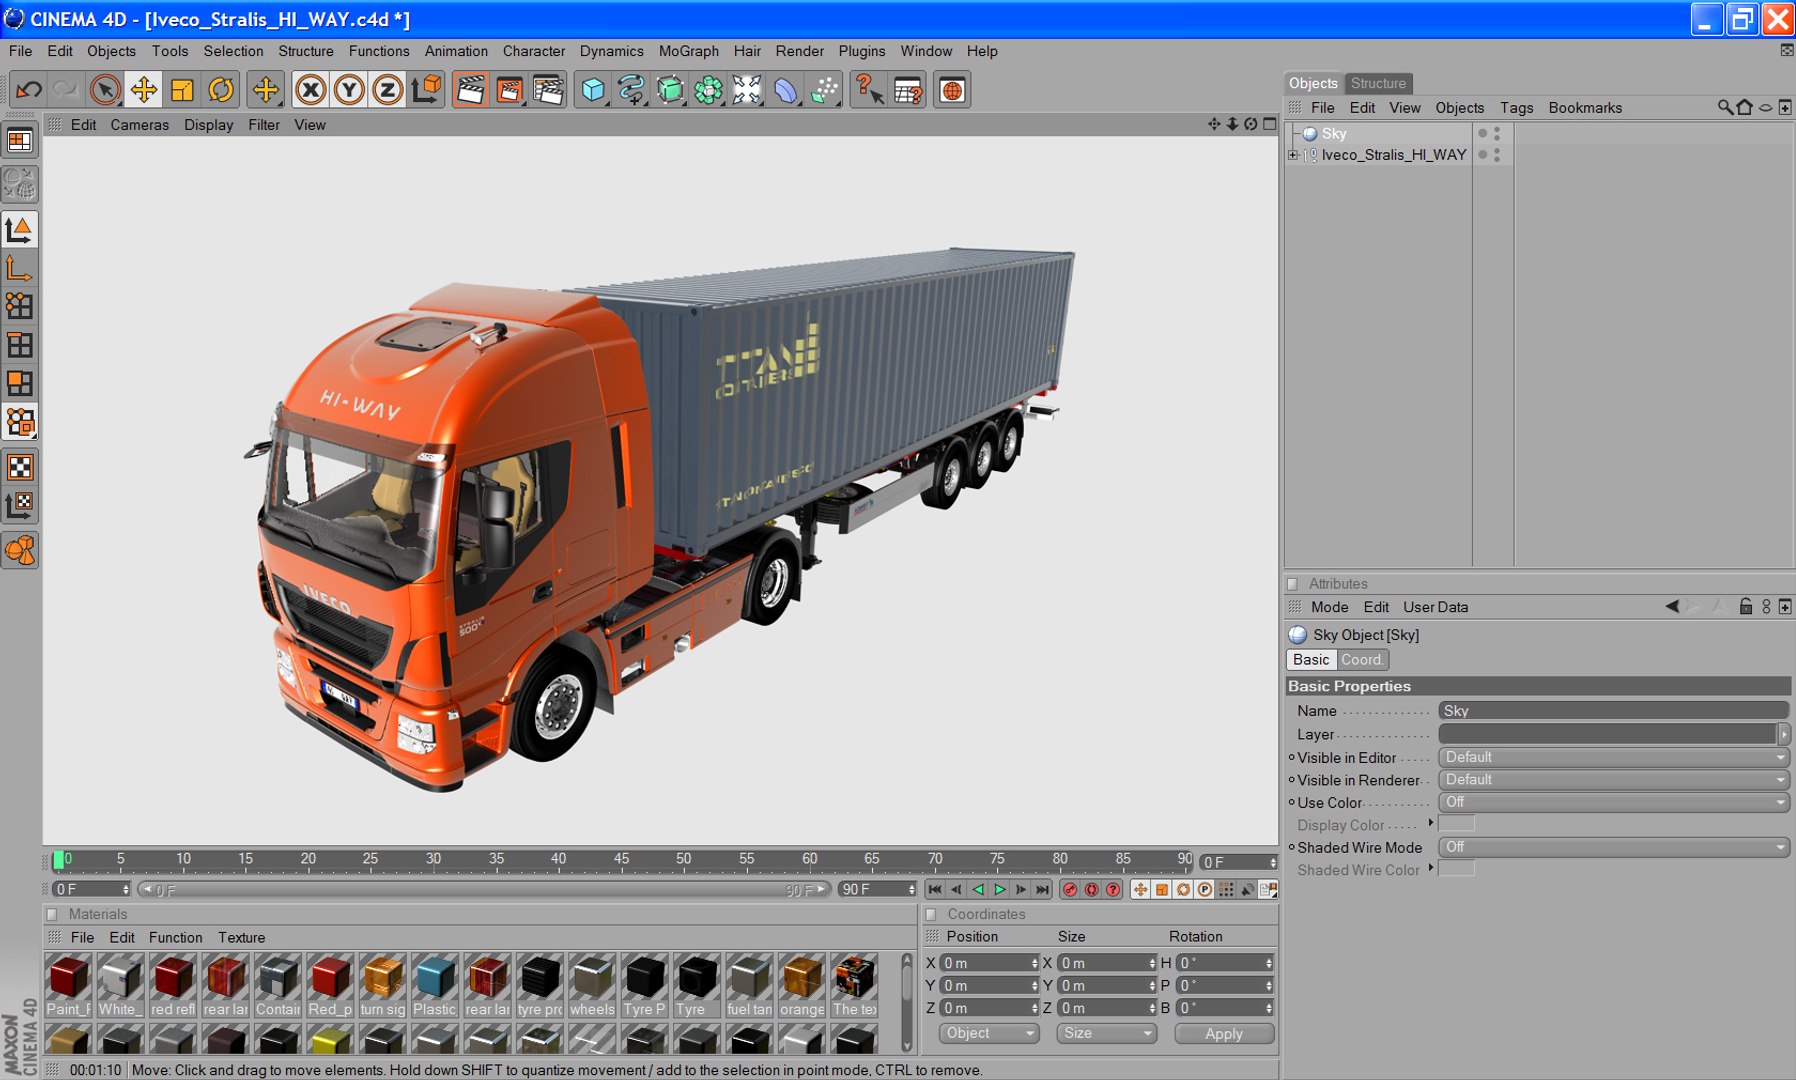
Task: Toggle the Z axis lock
Action: pos(387,90)
